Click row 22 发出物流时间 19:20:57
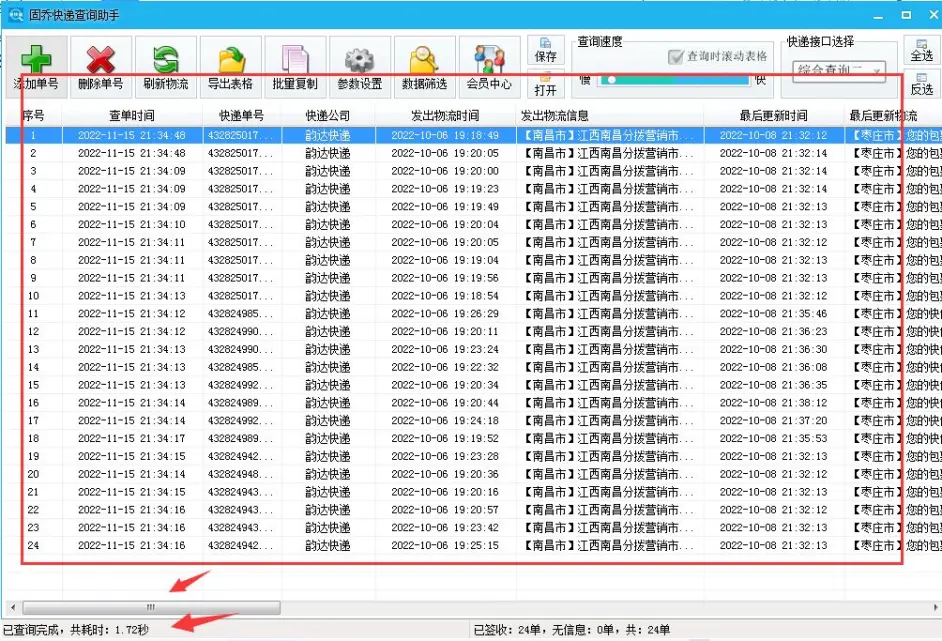The image size is (942, 641). (445, 510)
